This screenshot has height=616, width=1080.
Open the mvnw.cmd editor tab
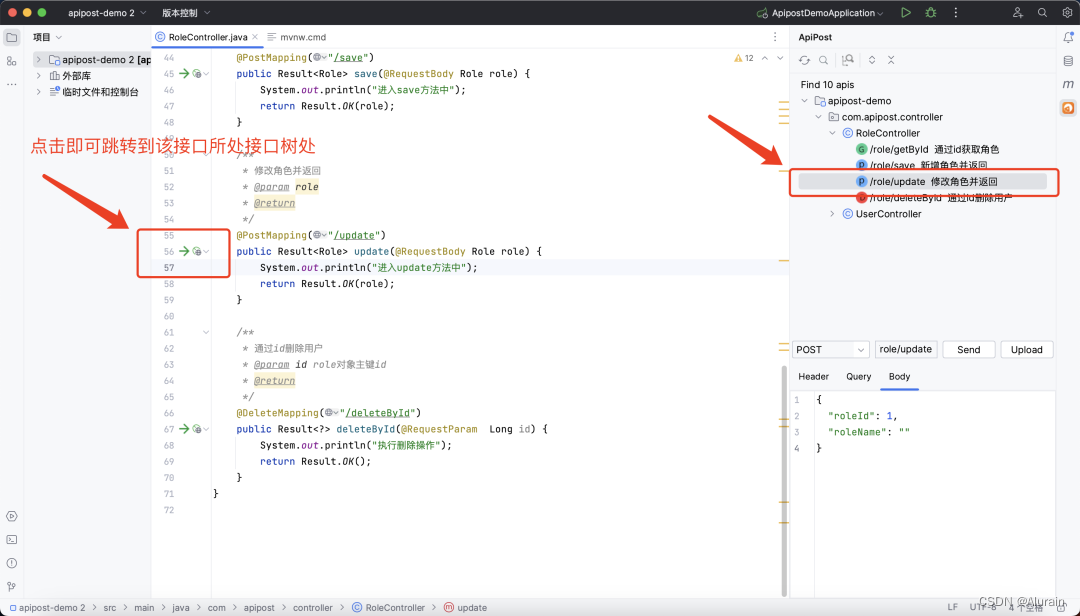[297, 37]
